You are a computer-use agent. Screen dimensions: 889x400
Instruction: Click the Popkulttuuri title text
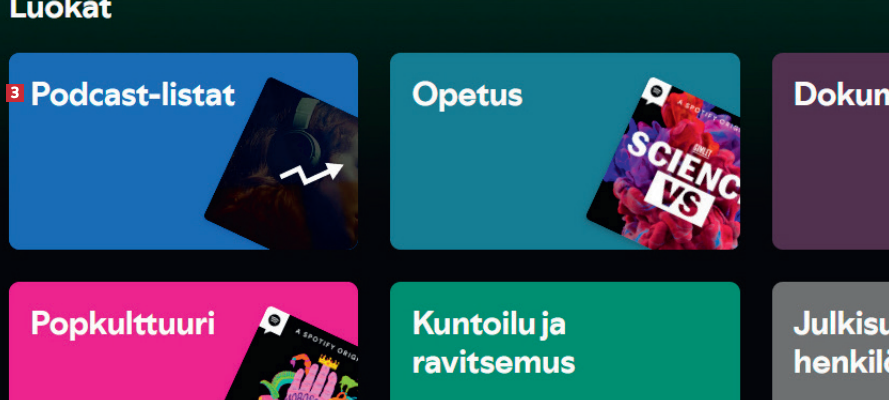(x=123, y=324)
